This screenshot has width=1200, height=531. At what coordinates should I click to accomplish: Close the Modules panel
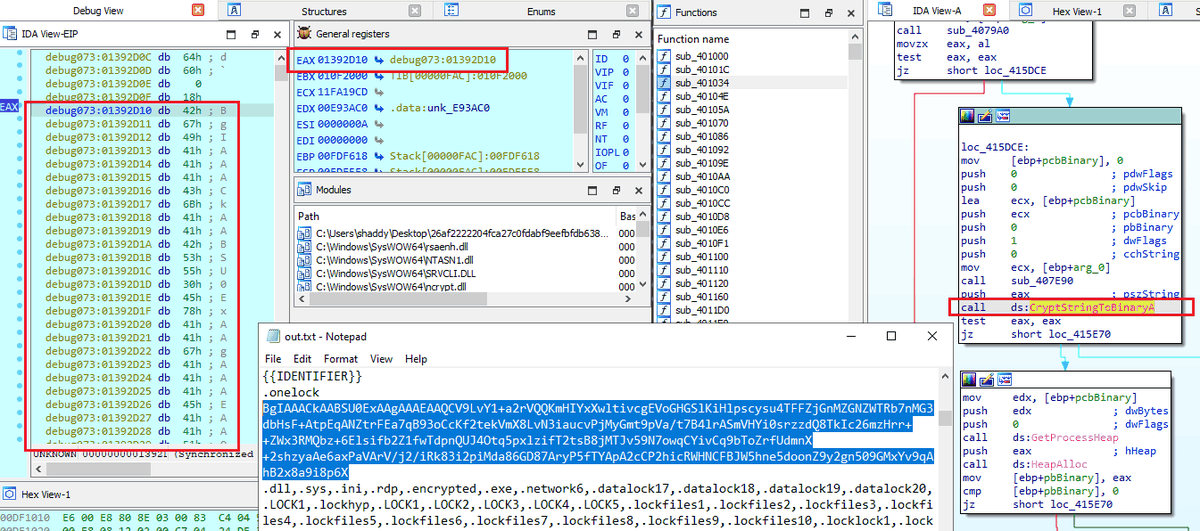coord(641,190)
